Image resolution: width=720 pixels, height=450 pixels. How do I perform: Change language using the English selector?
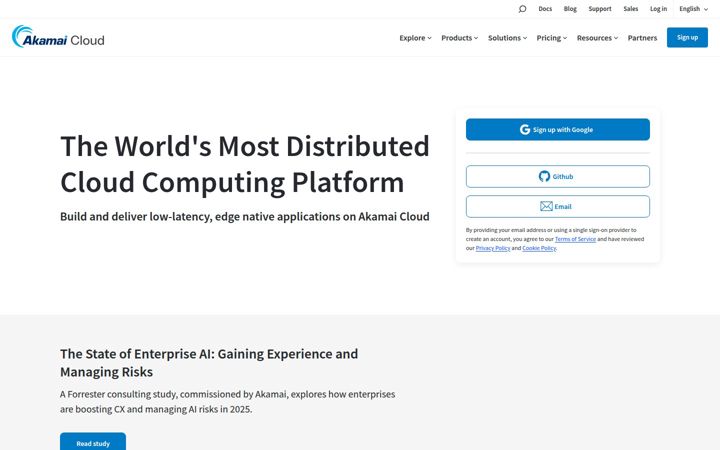click(x=693, y=9)
